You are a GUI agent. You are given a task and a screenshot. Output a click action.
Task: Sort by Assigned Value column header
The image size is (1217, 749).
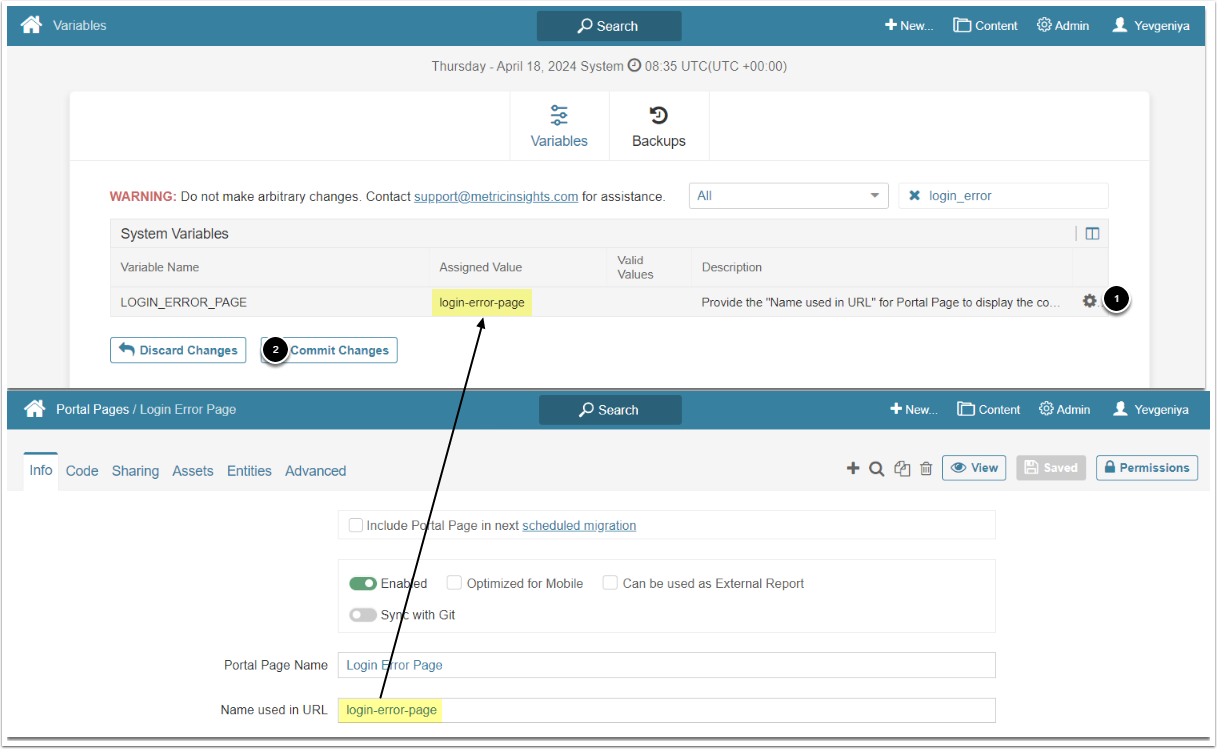[x=481, y=267]
